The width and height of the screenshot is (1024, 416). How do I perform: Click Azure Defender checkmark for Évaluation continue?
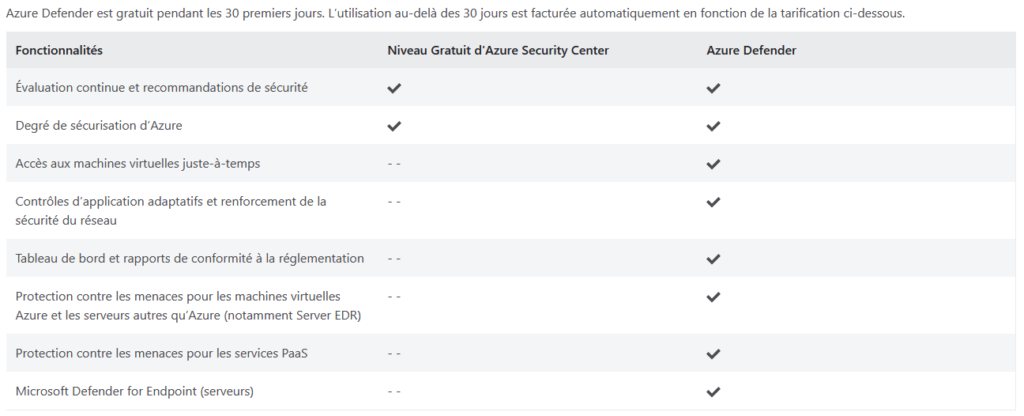(713, 88)
